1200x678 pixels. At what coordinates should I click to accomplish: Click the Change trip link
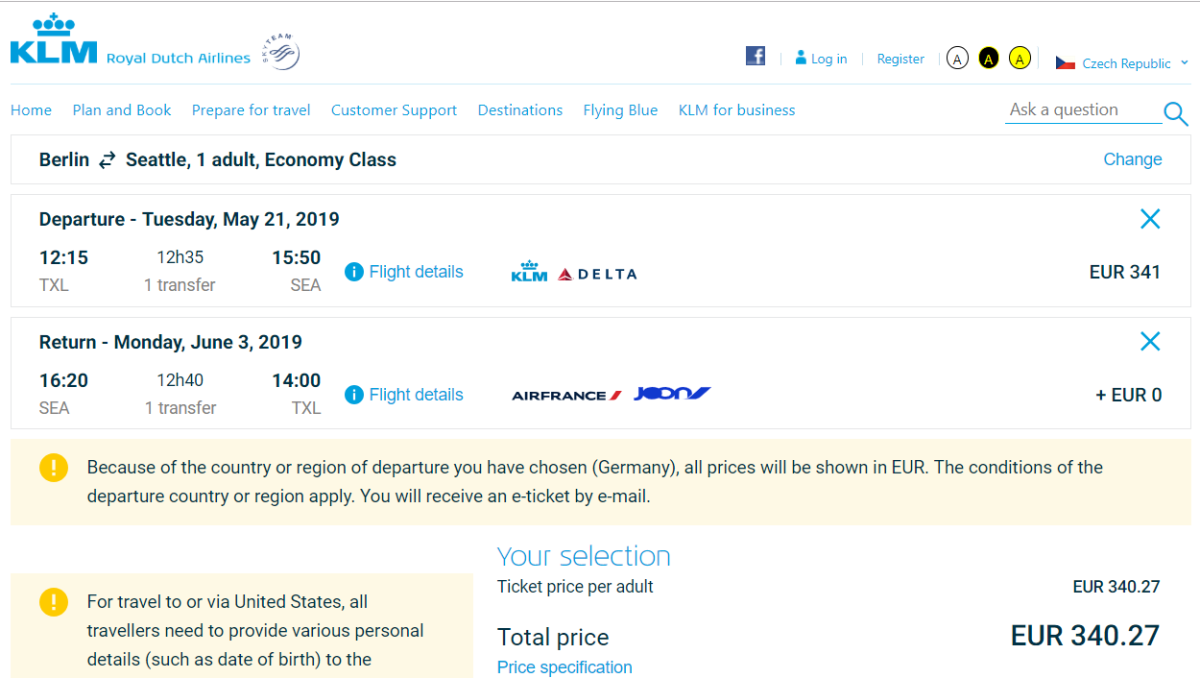(x=1132, y=159)
